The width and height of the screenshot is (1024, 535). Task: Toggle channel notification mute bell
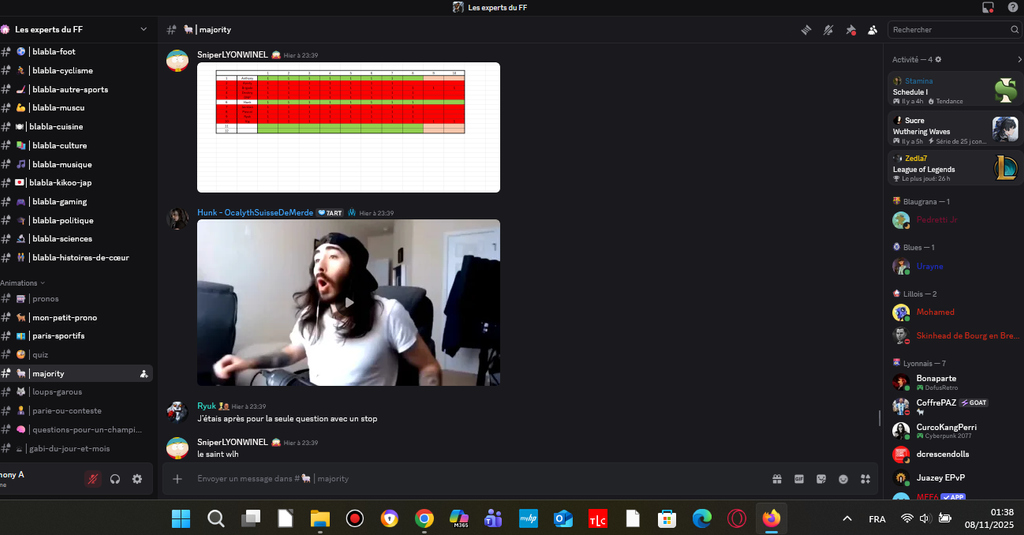pyautogui.click(x=828, y=30)
